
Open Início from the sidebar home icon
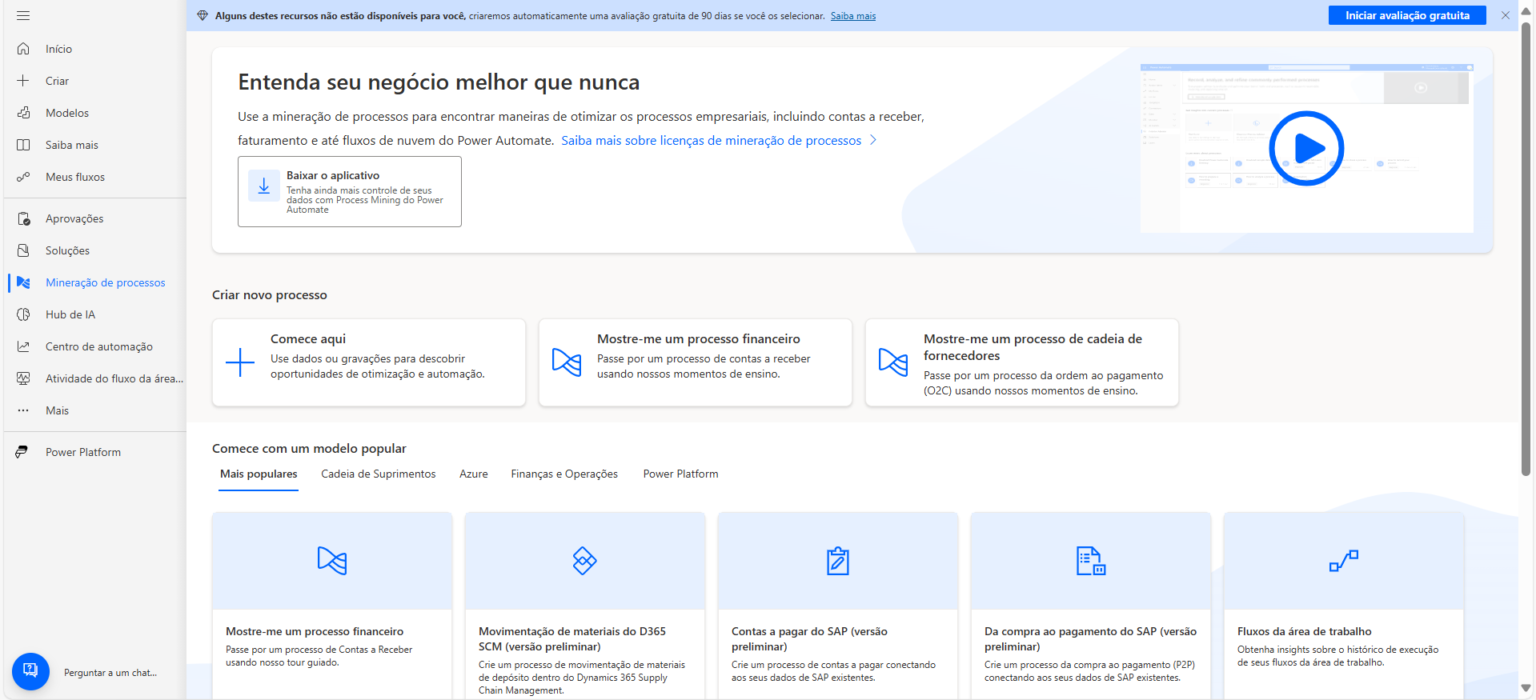tap(22, 48)
